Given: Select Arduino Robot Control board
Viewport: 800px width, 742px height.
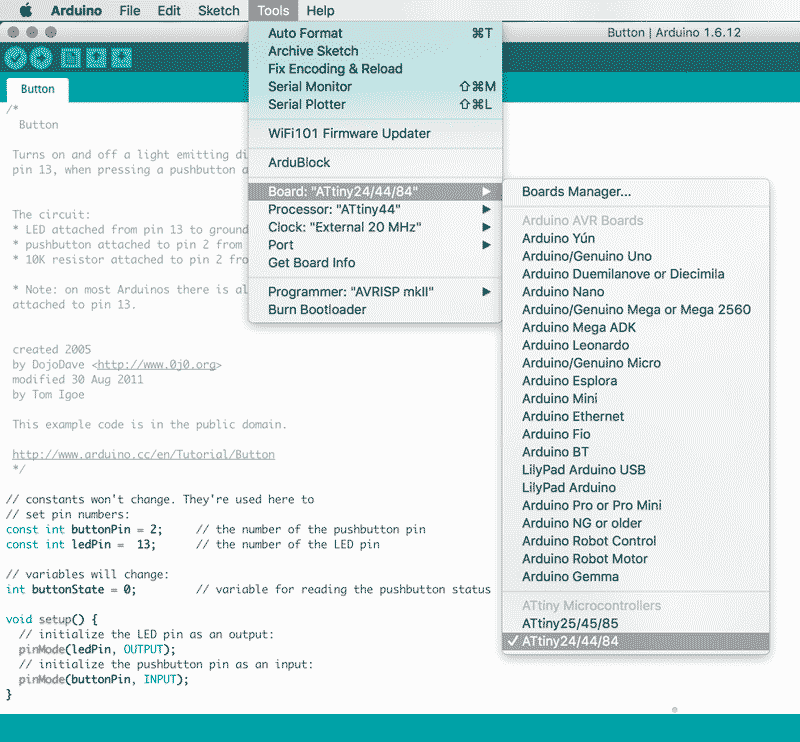Looking at the screenshot, I should tap(636, 541).
